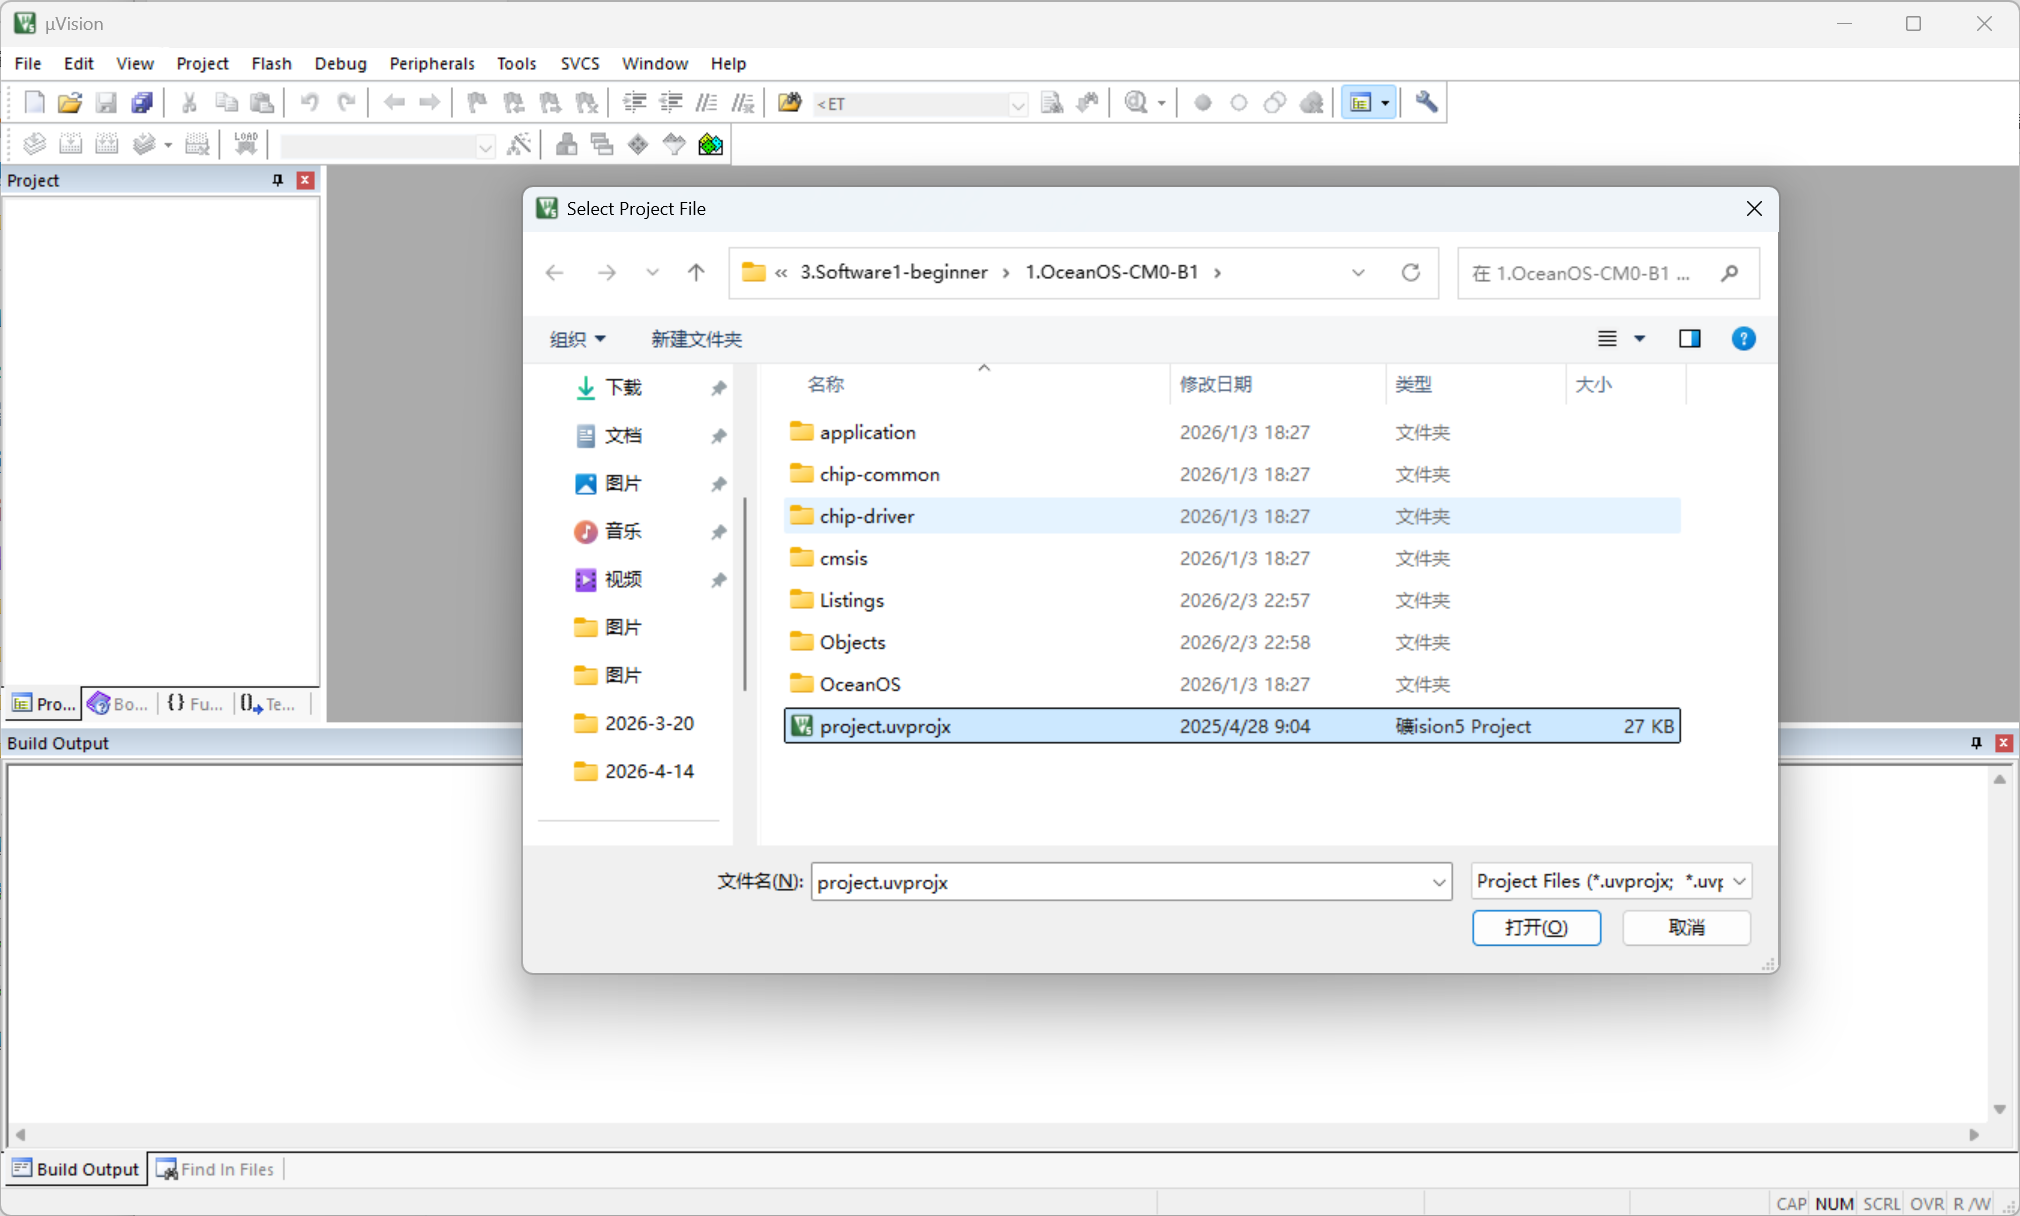Viewport: 2020px width, 1216px height.
Task: Open the Peripherals menu
Action: pos(432,63)
